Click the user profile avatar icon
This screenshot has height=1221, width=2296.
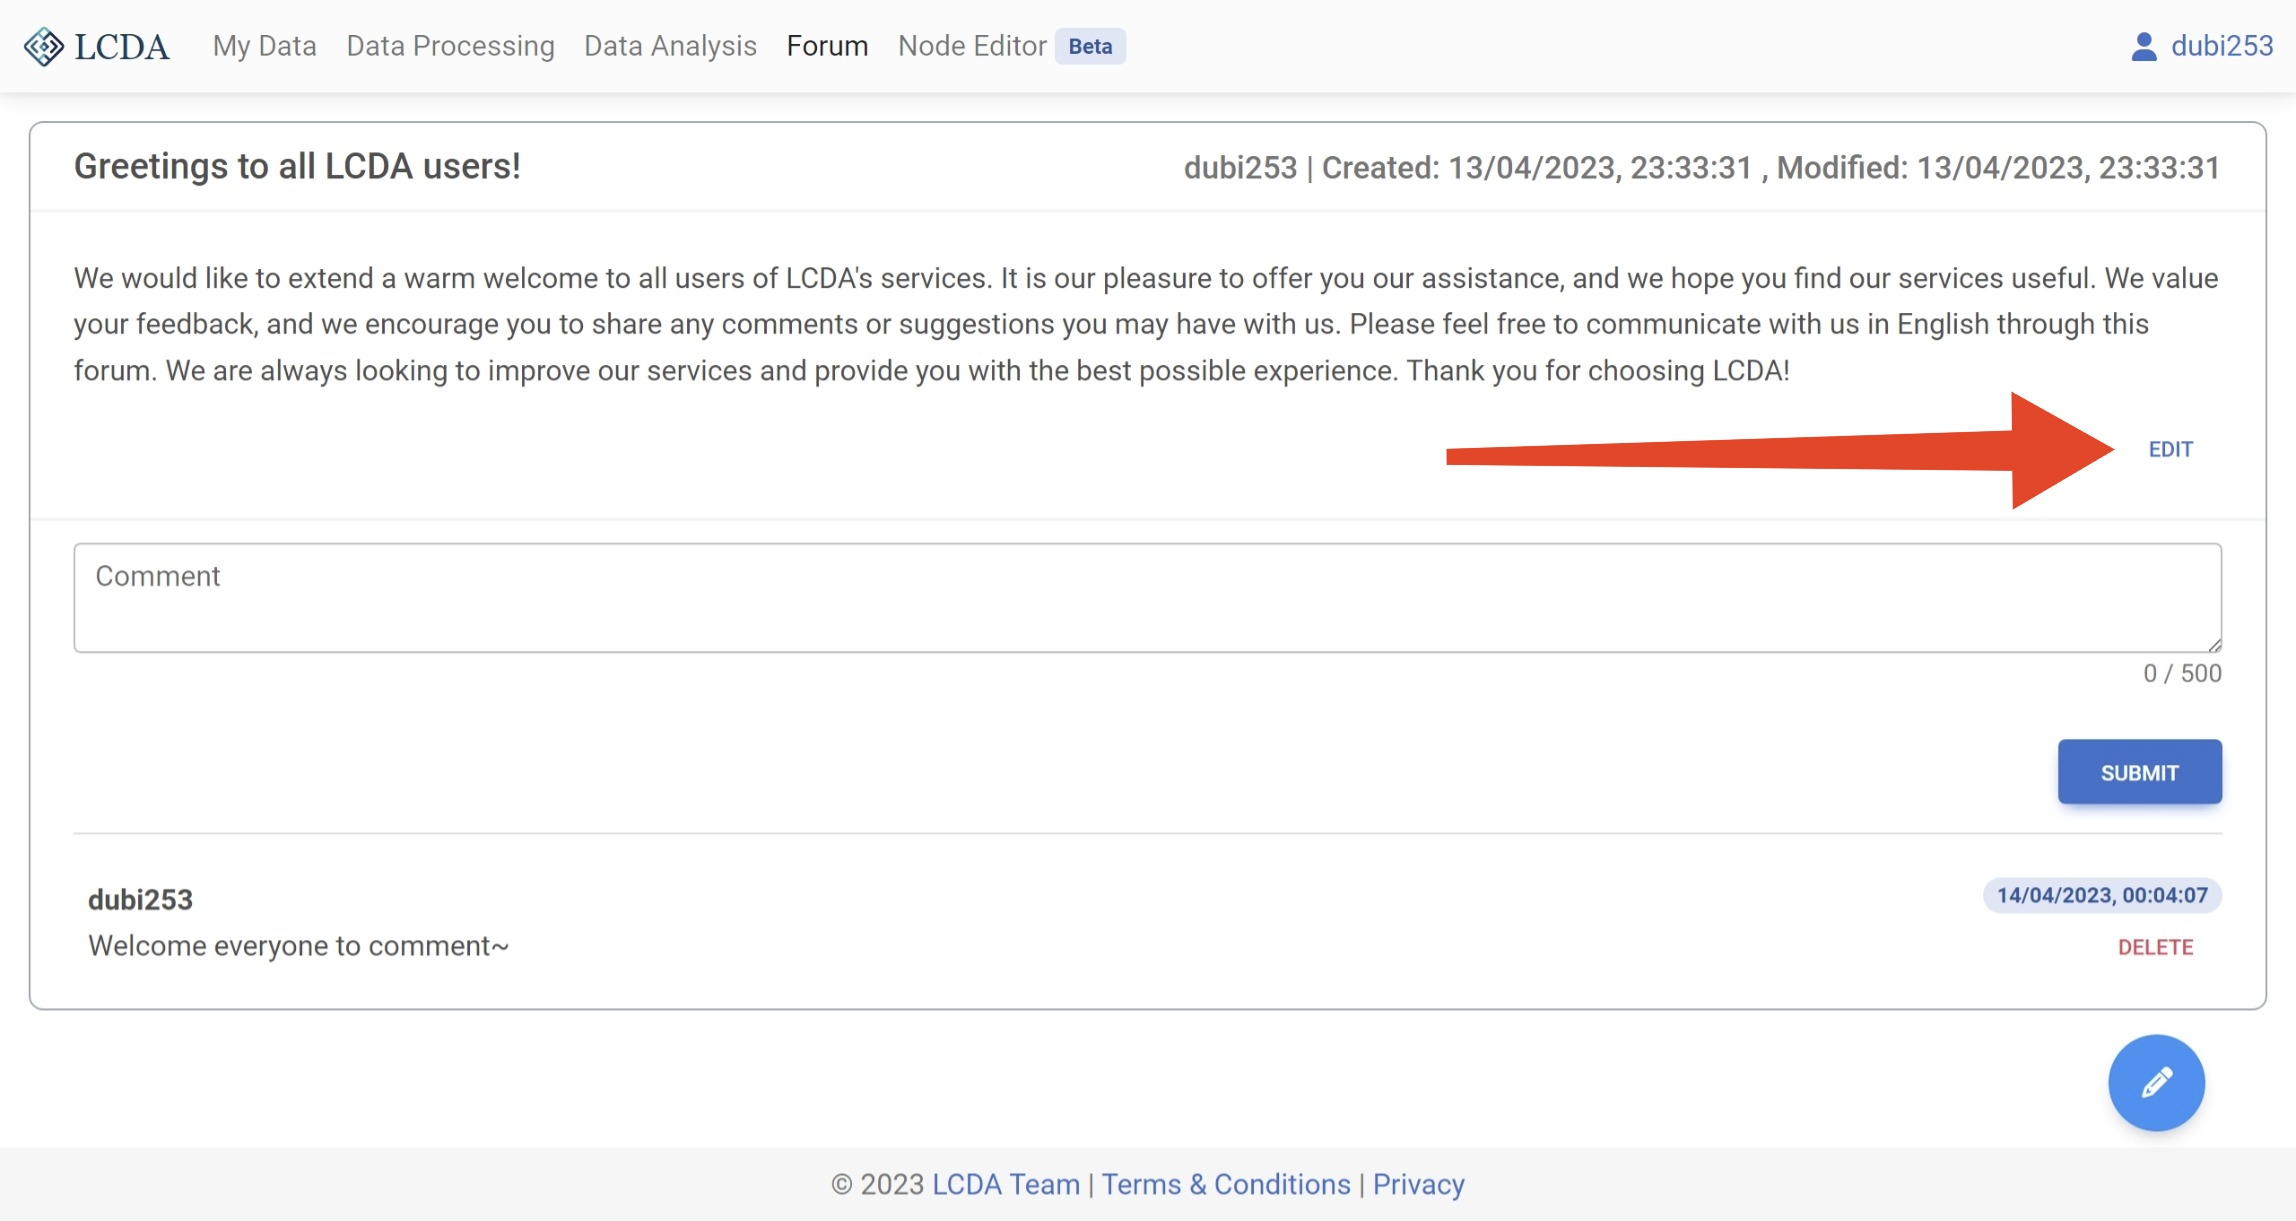tap(2143, 46)
